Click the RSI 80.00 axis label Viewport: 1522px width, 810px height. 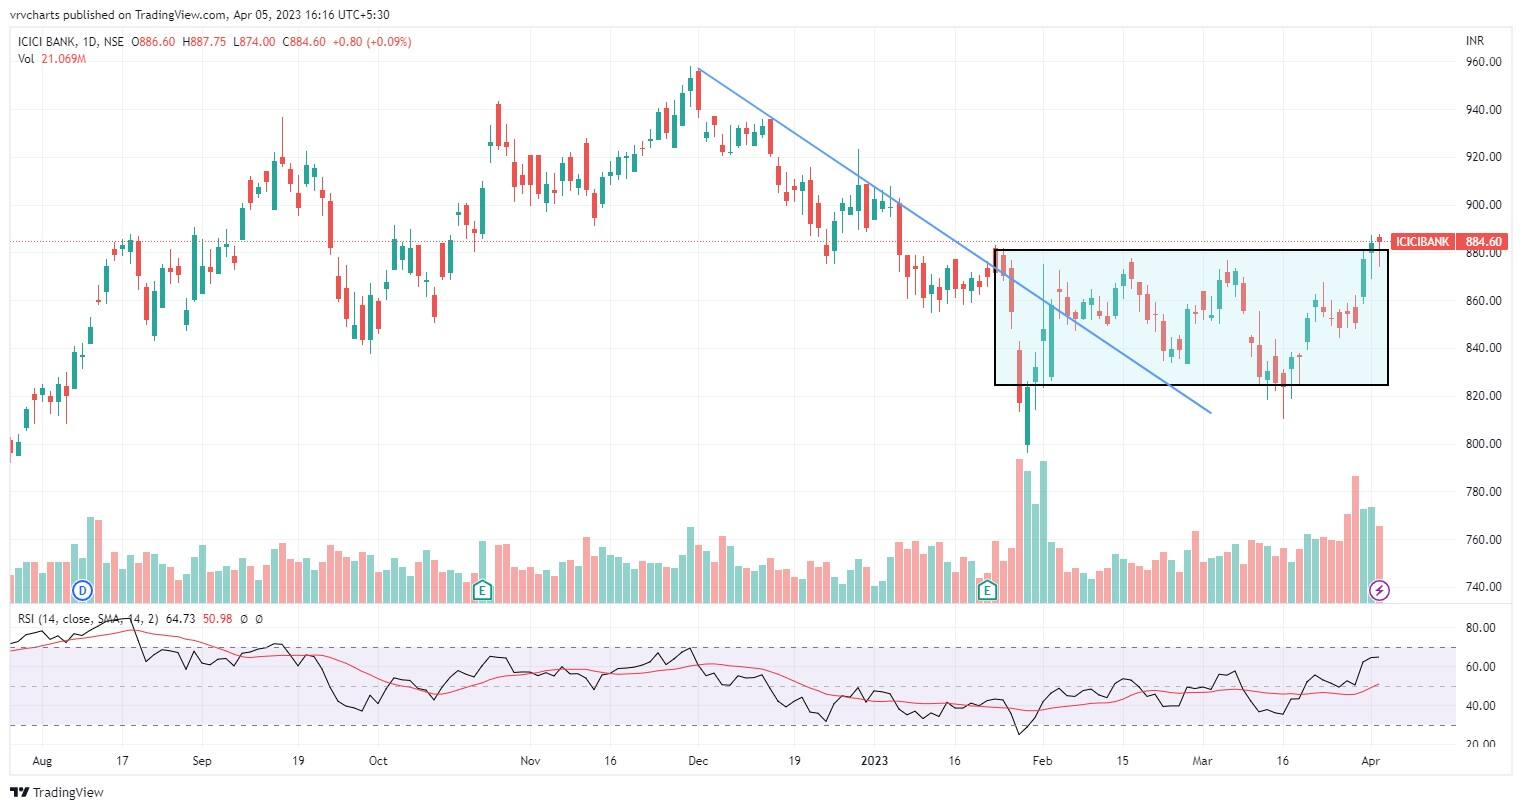point(1480,628)
